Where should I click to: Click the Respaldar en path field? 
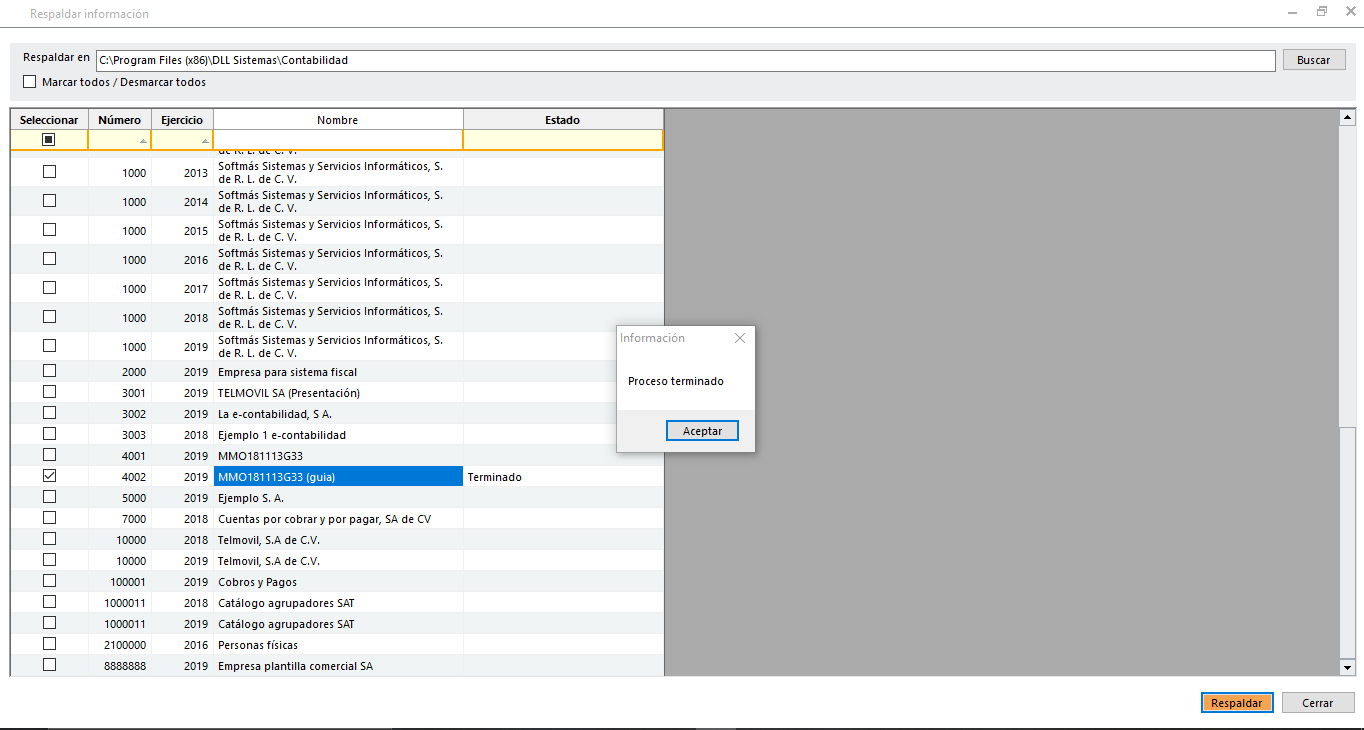[x=685, y=61]
